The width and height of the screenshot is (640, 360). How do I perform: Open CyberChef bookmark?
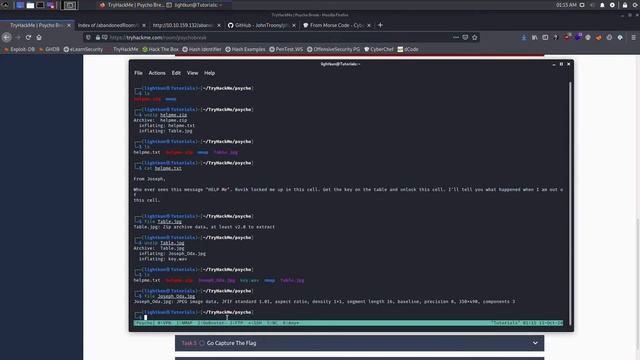click(379, 49)
